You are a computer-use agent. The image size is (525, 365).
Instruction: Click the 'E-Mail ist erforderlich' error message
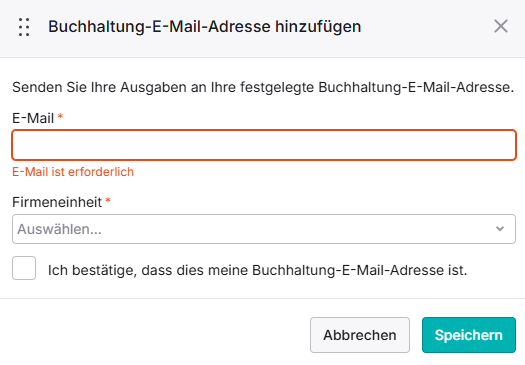point(73,172)
